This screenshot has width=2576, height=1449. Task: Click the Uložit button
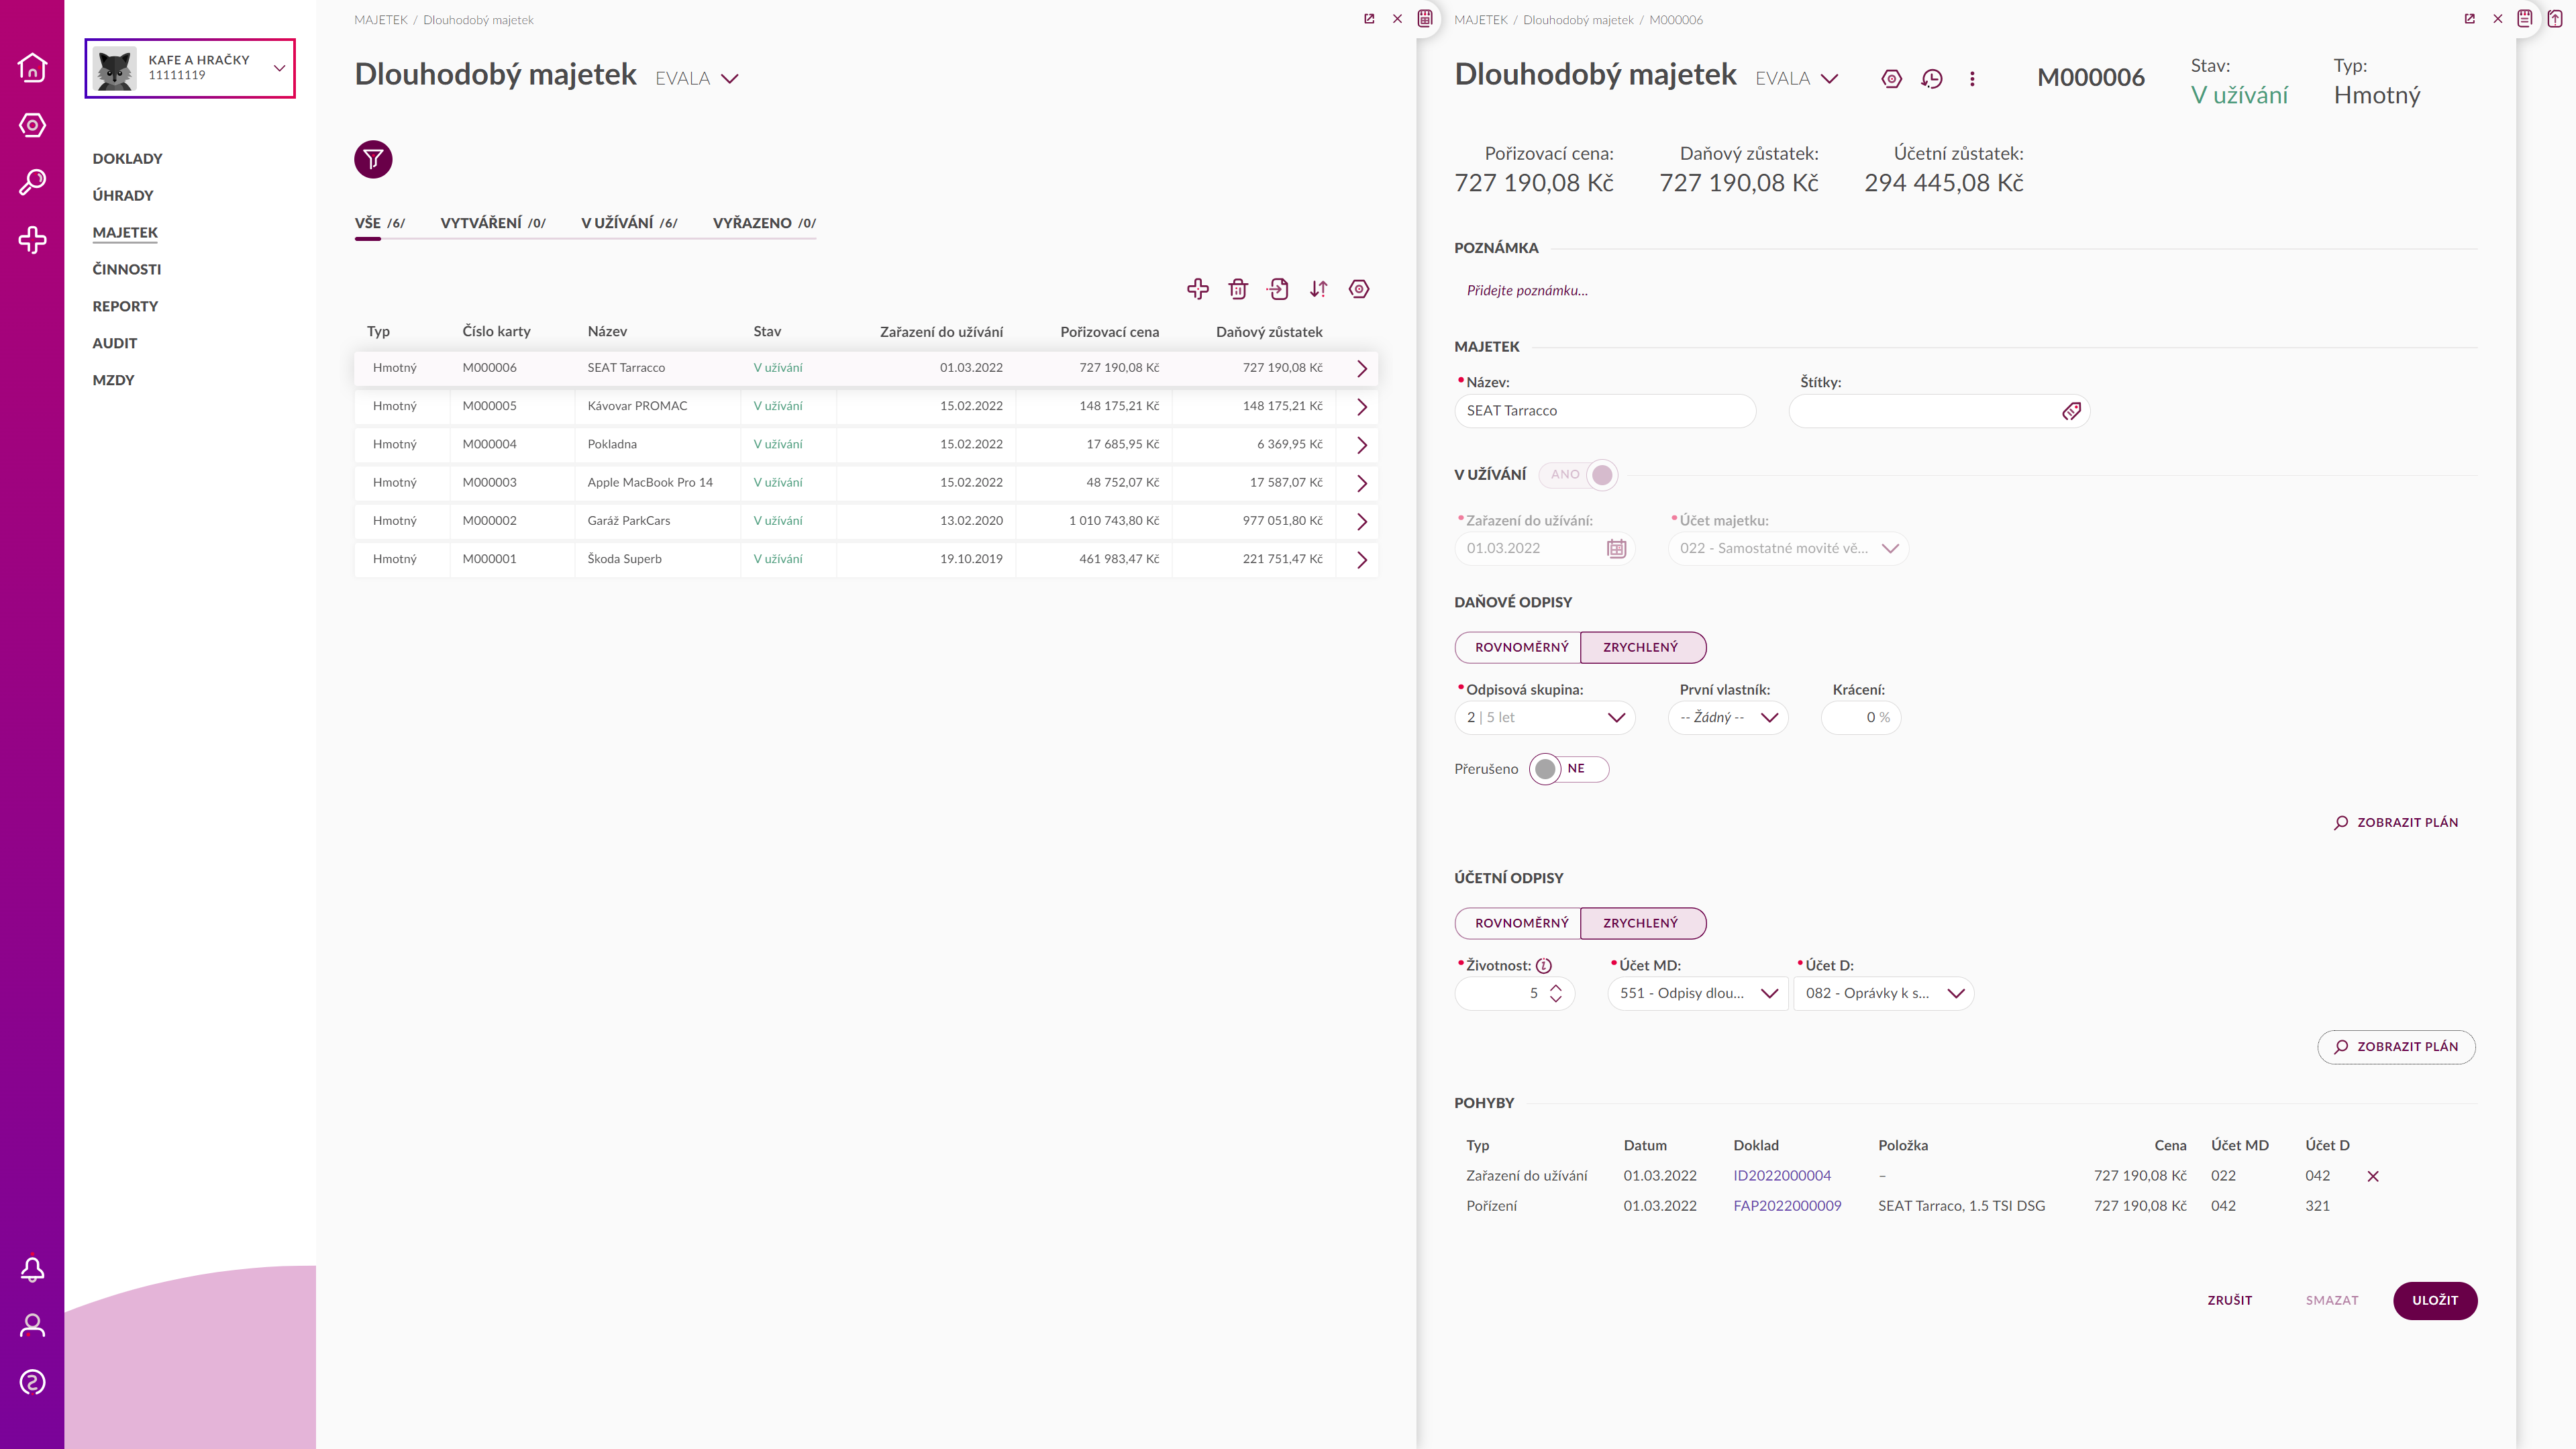[2435, 1300]
